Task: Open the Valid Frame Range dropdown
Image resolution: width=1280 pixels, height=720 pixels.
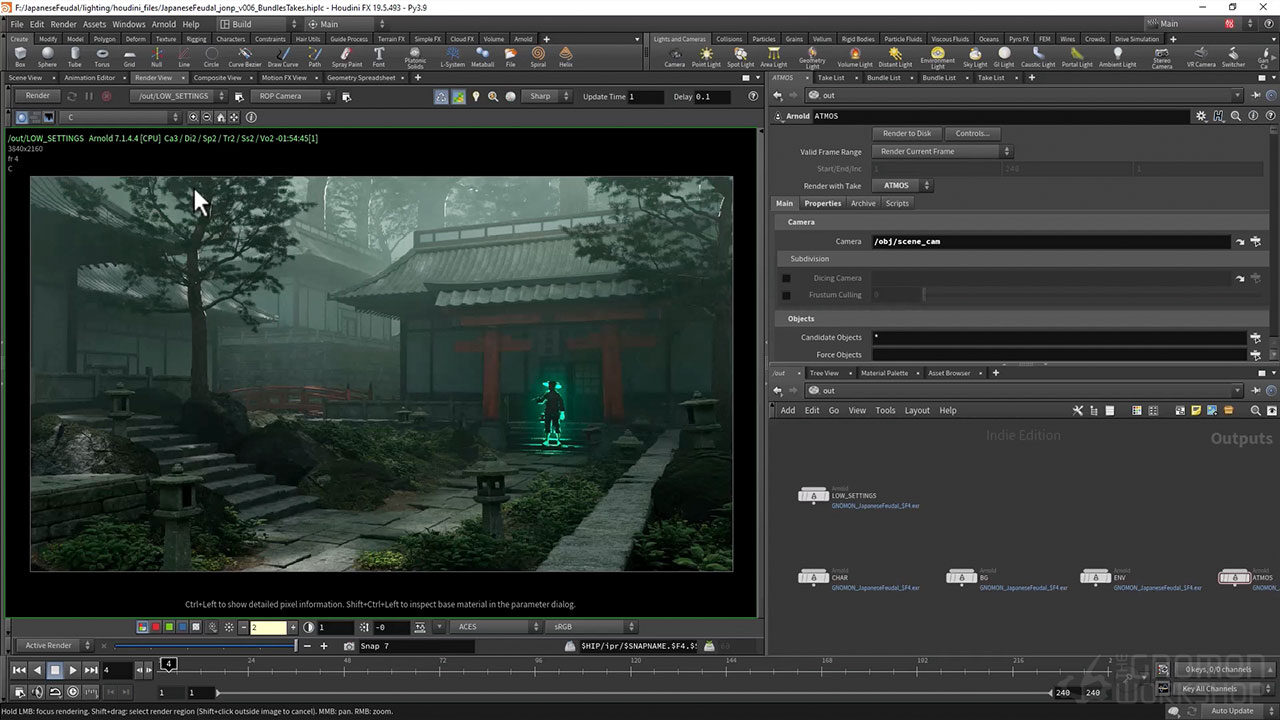Action: pyautogui.click(x=942, y=152)
